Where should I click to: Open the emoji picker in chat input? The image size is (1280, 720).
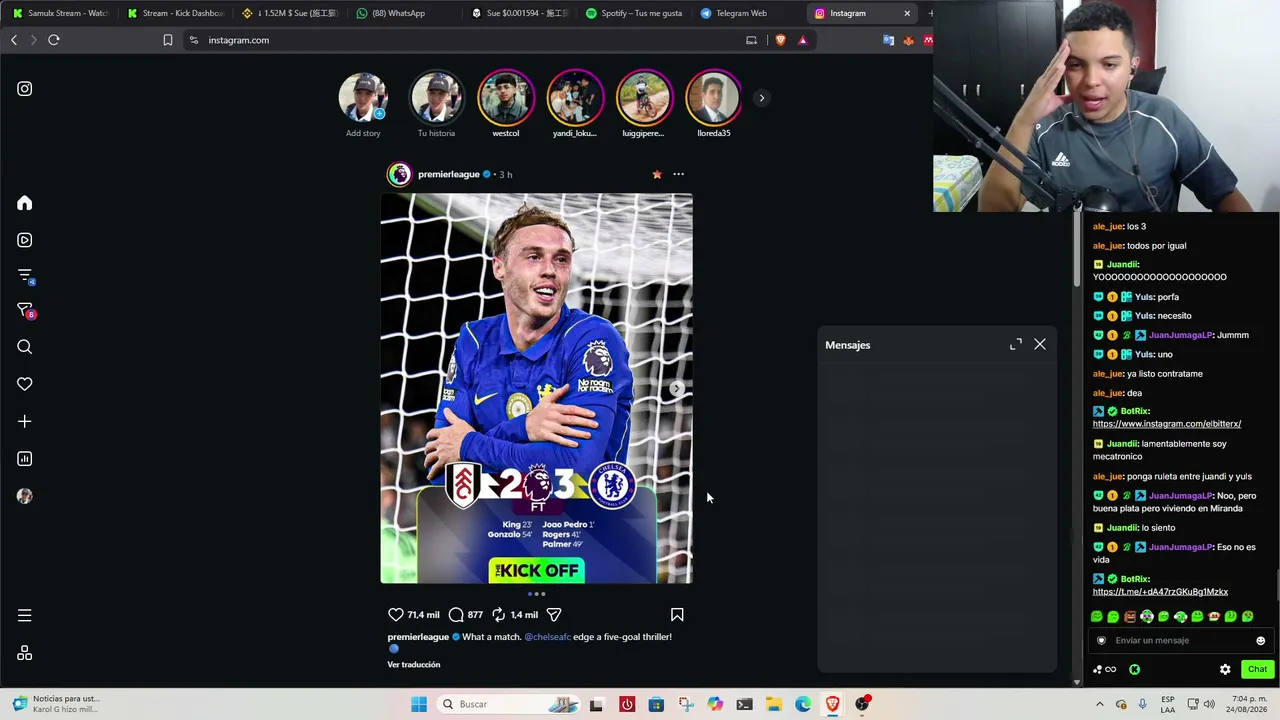pyautogui.click(x=1260, y=641)
